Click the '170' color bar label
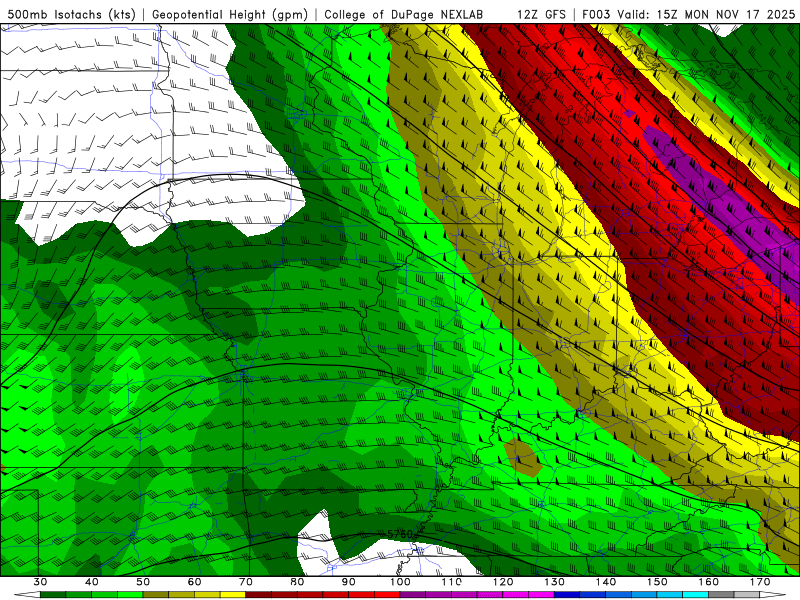Viewport: 800px width, 600px height. [760, 582]
